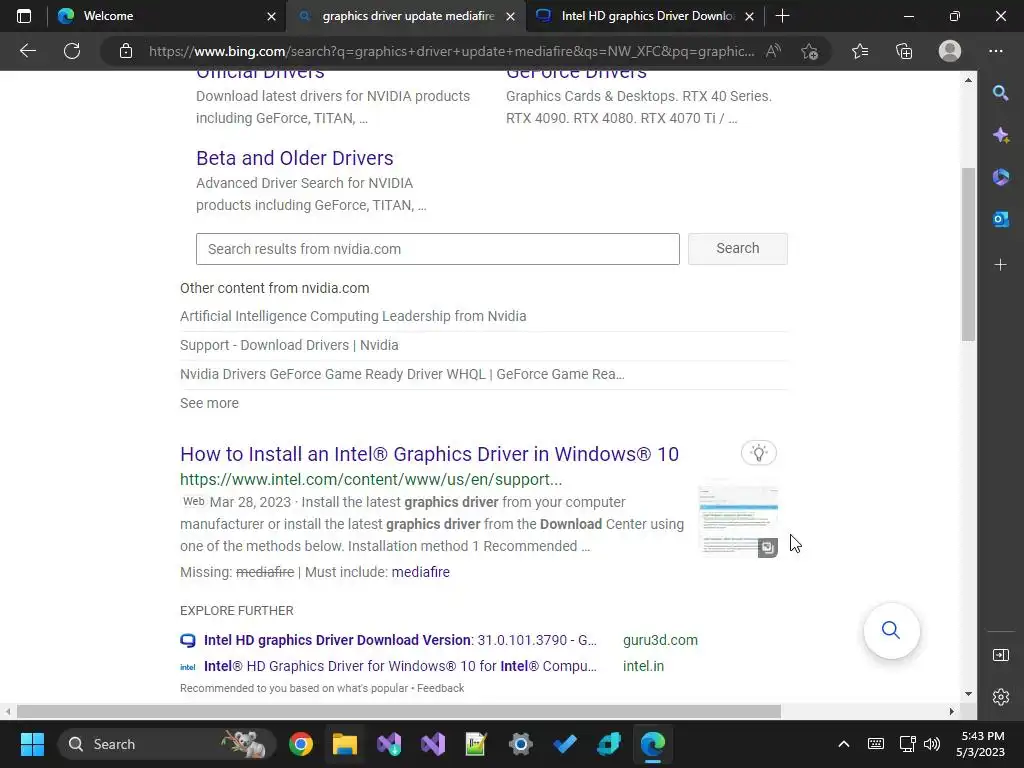This screenshot has width=1024, height=768.
Task: Click intel.in source link
Action: click(643, 666)
